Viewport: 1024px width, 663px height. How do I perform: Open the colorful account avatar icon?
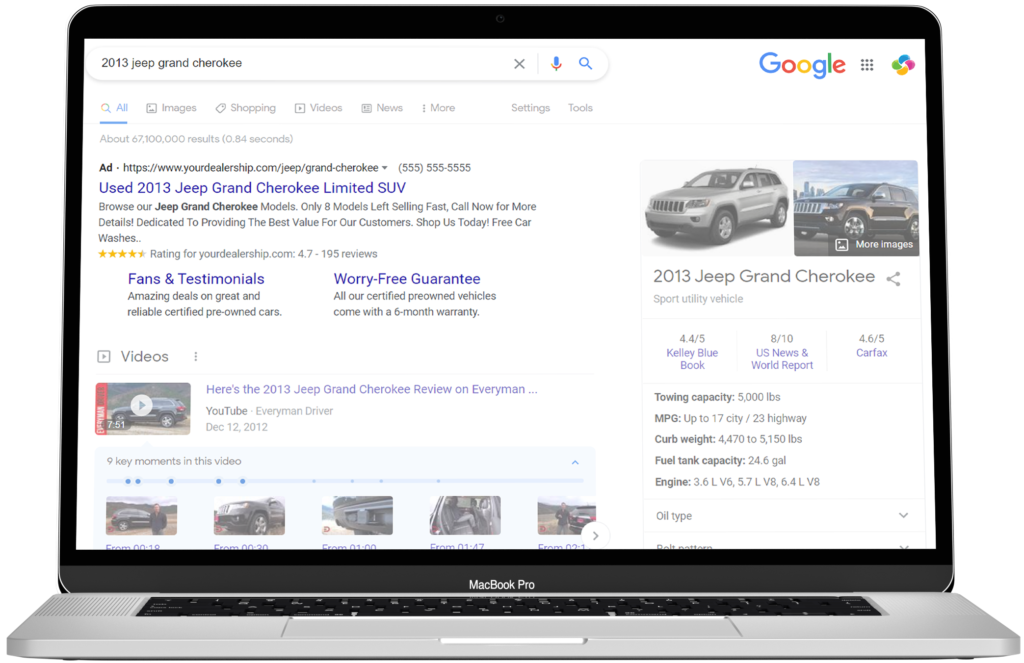click(903, 65)
